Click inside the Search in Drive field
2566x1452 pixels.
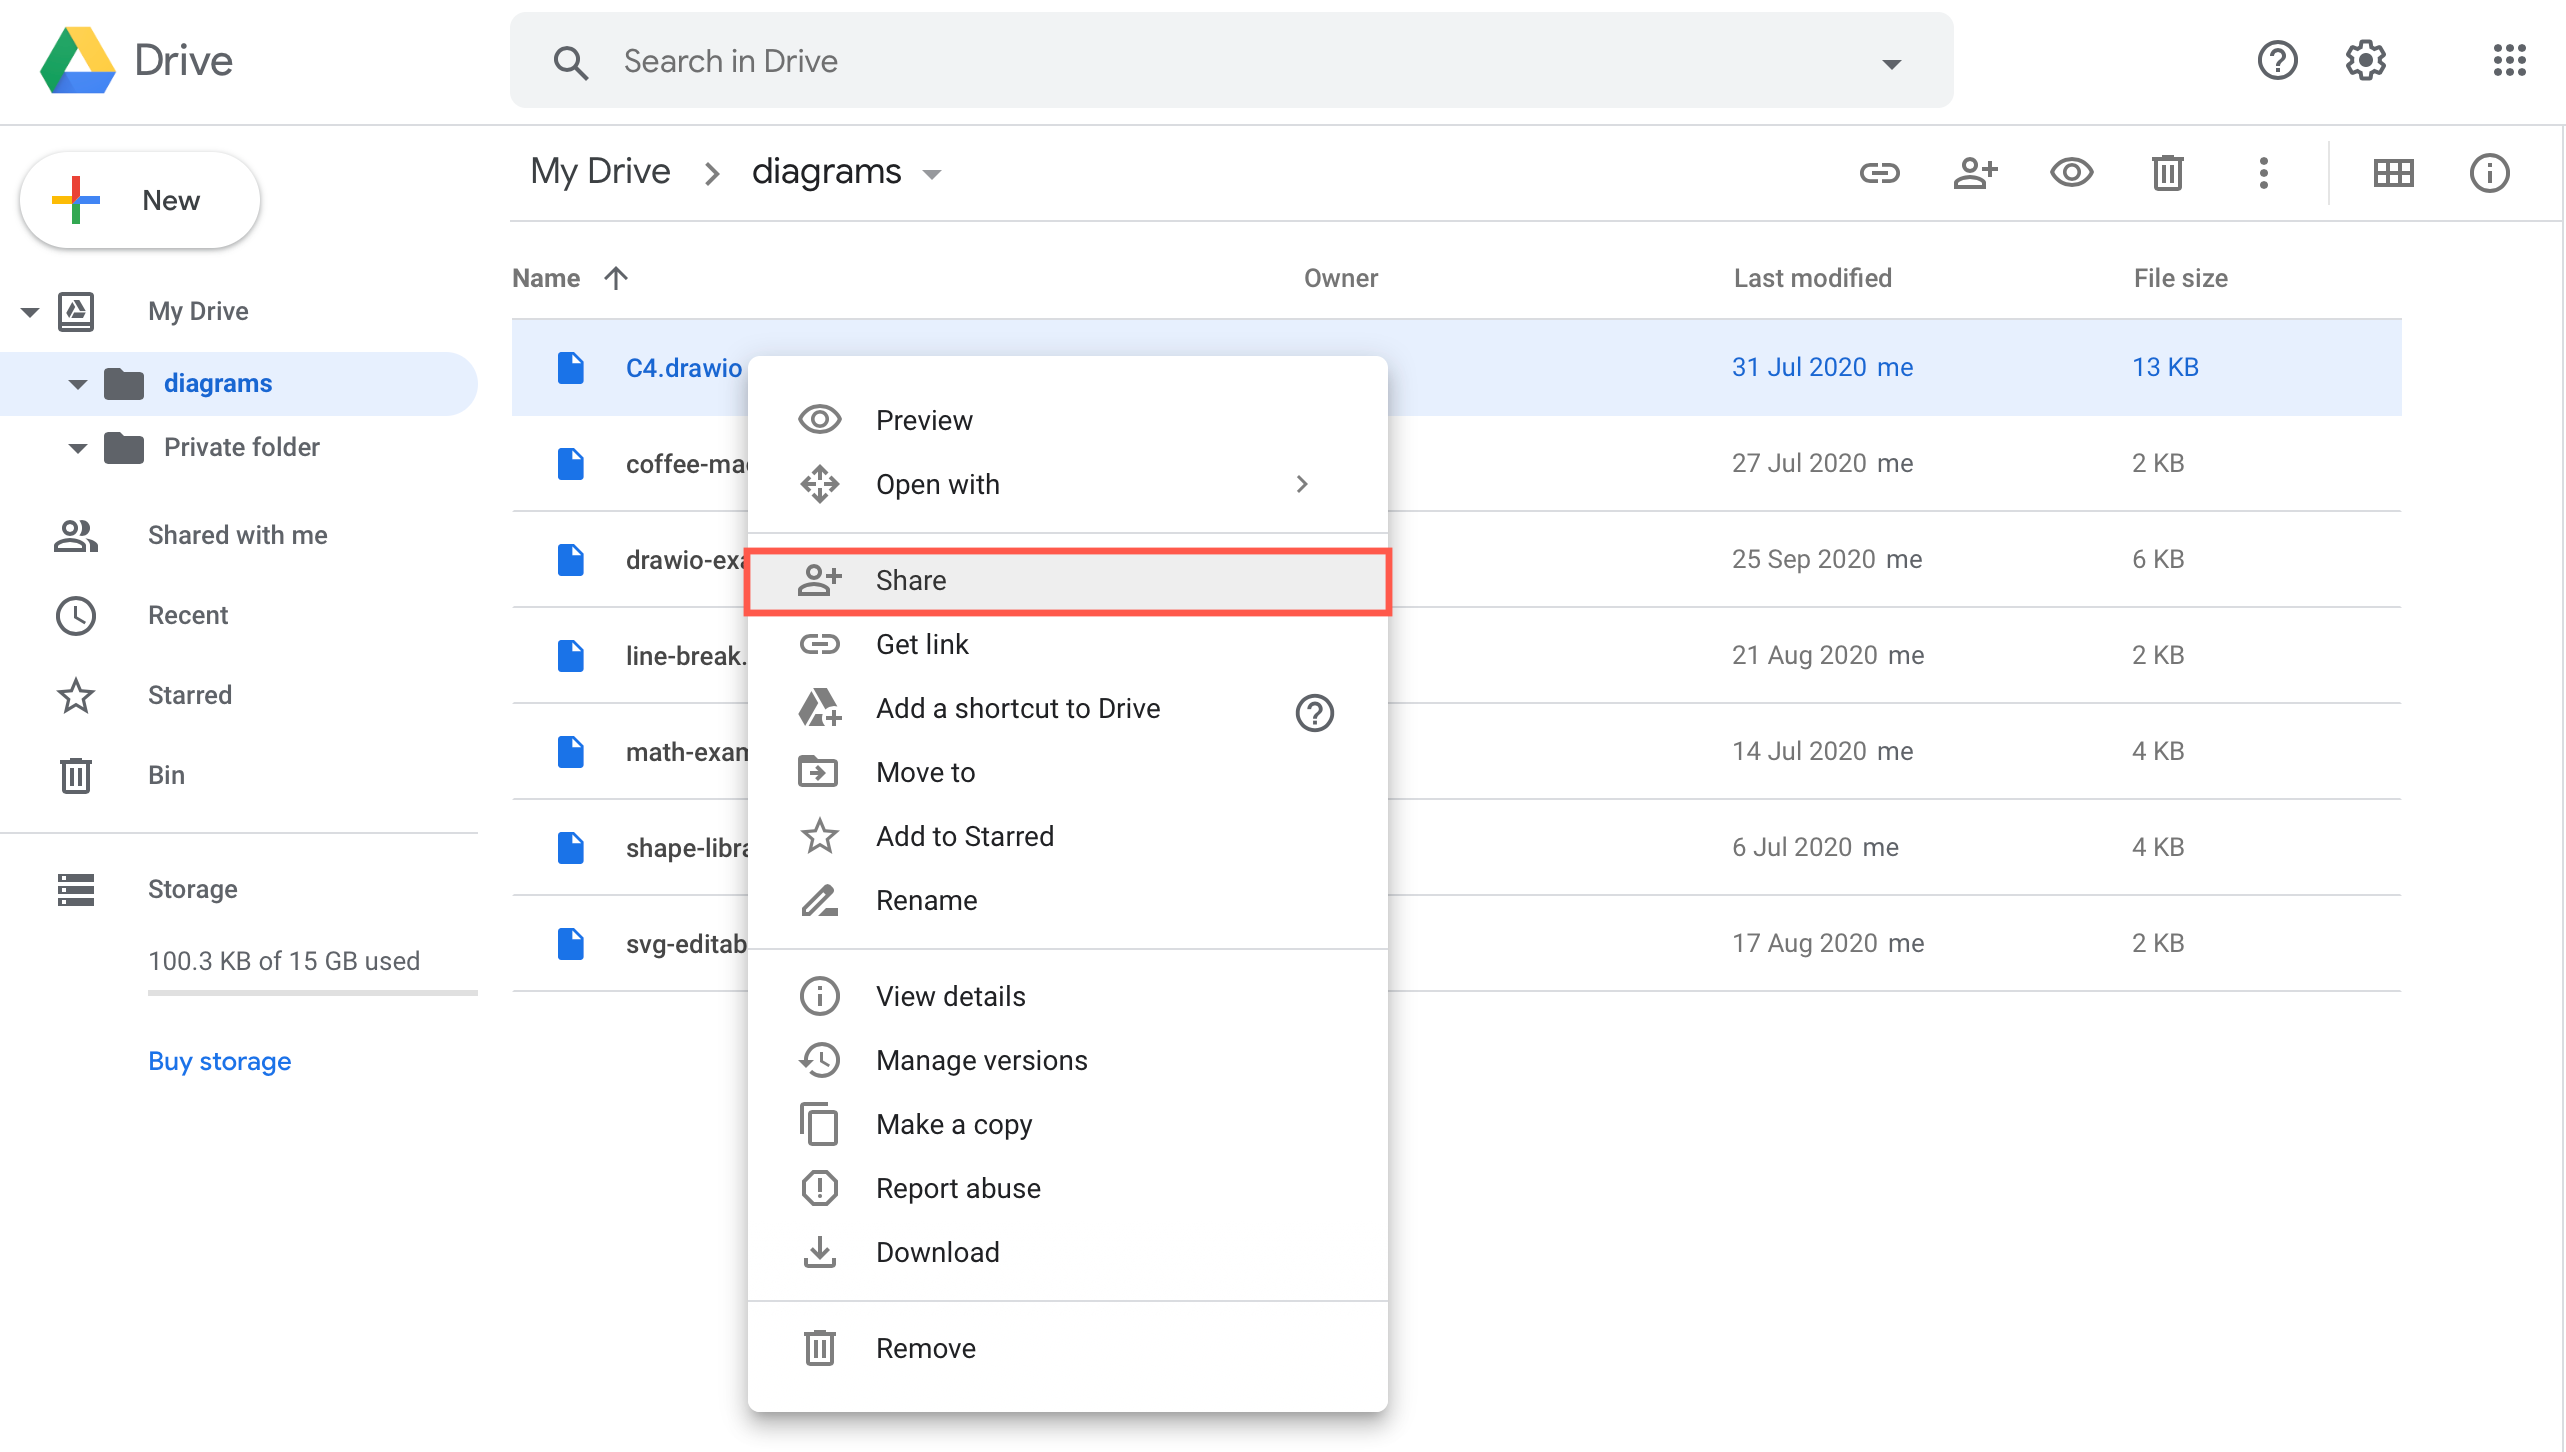[1100, 61]
